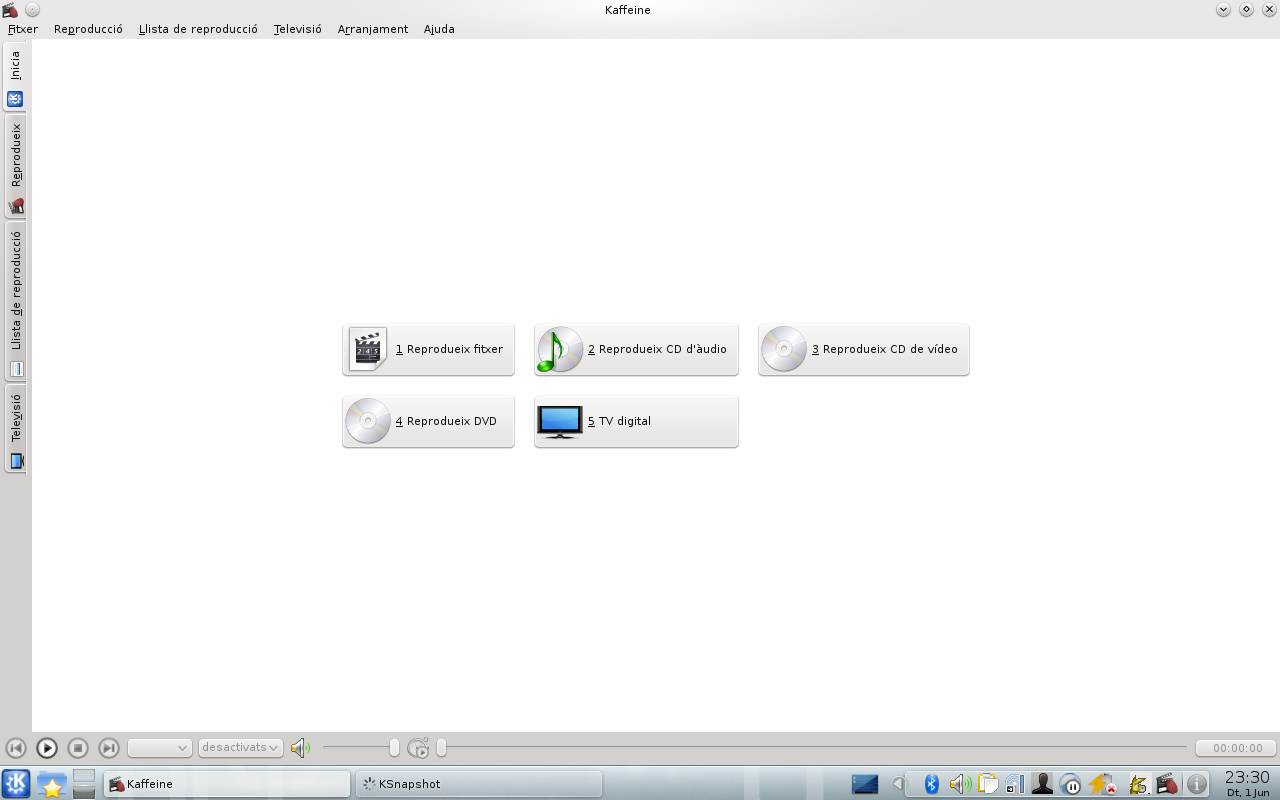Click Reprodueix CD d'àudio button
This screenshot has width=1280, height=800.
click(636, 350)
